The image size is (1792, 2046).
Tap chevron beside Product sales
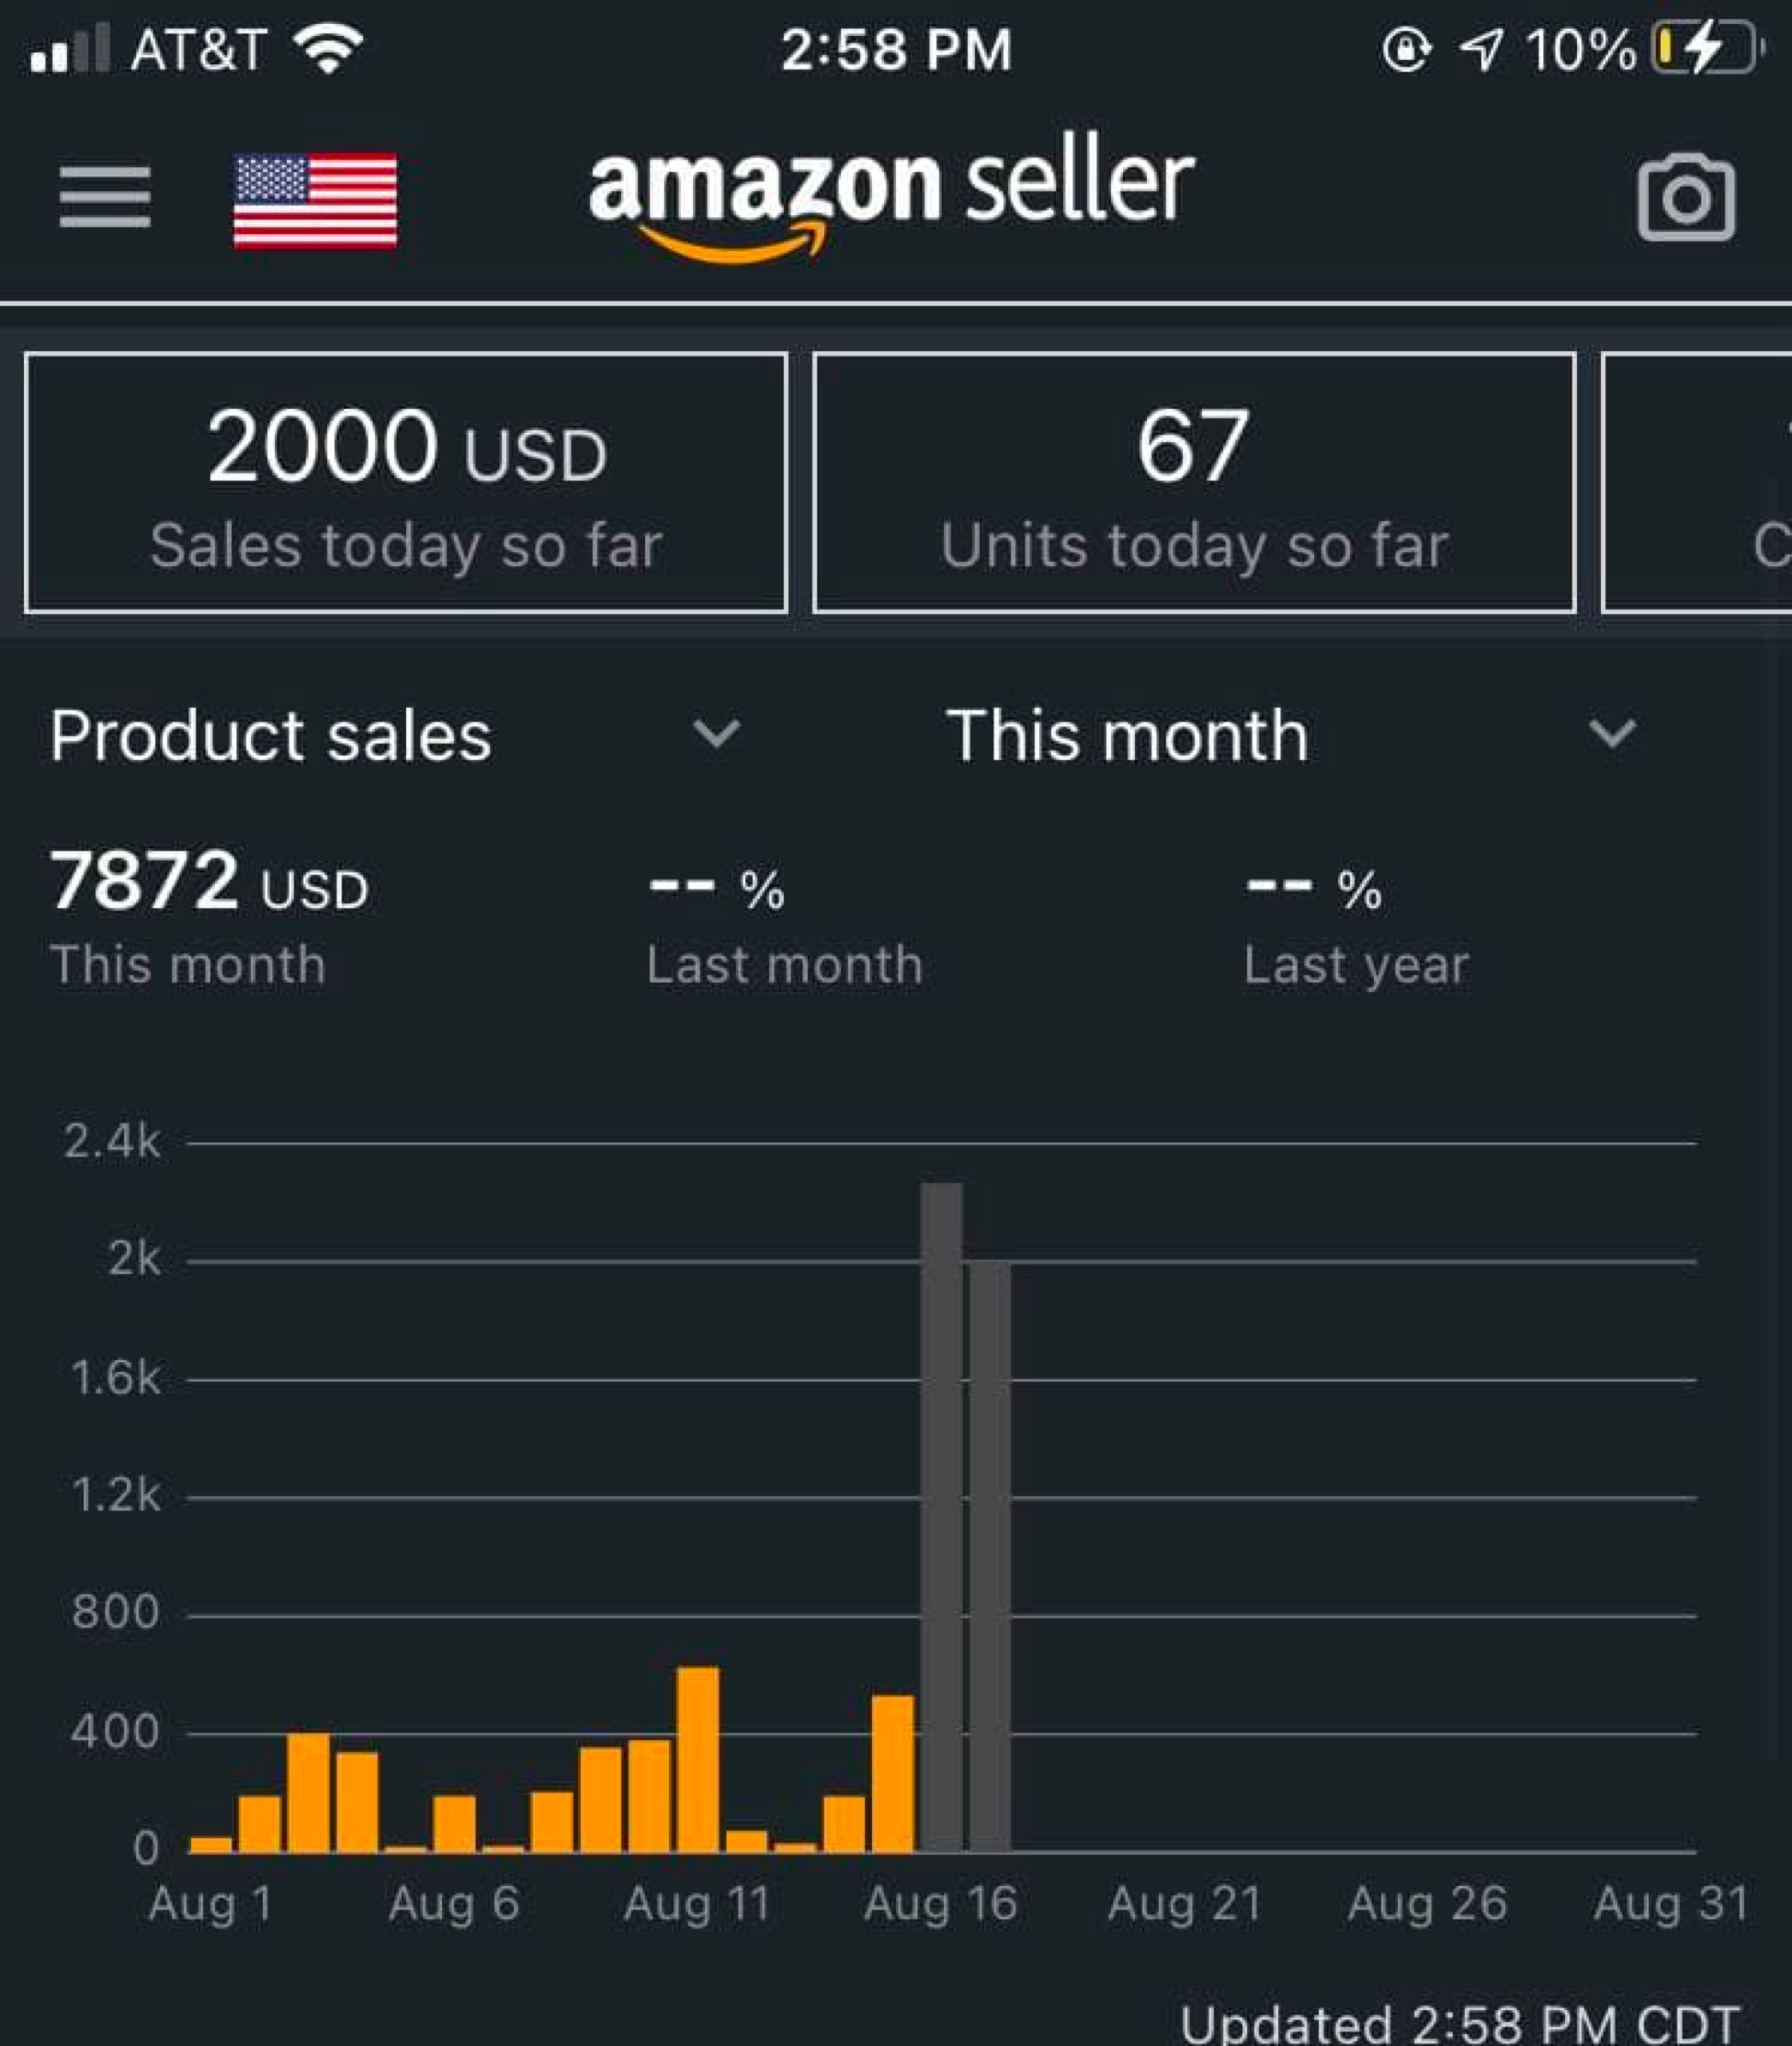pyautogui.click(x=716, y=734)
